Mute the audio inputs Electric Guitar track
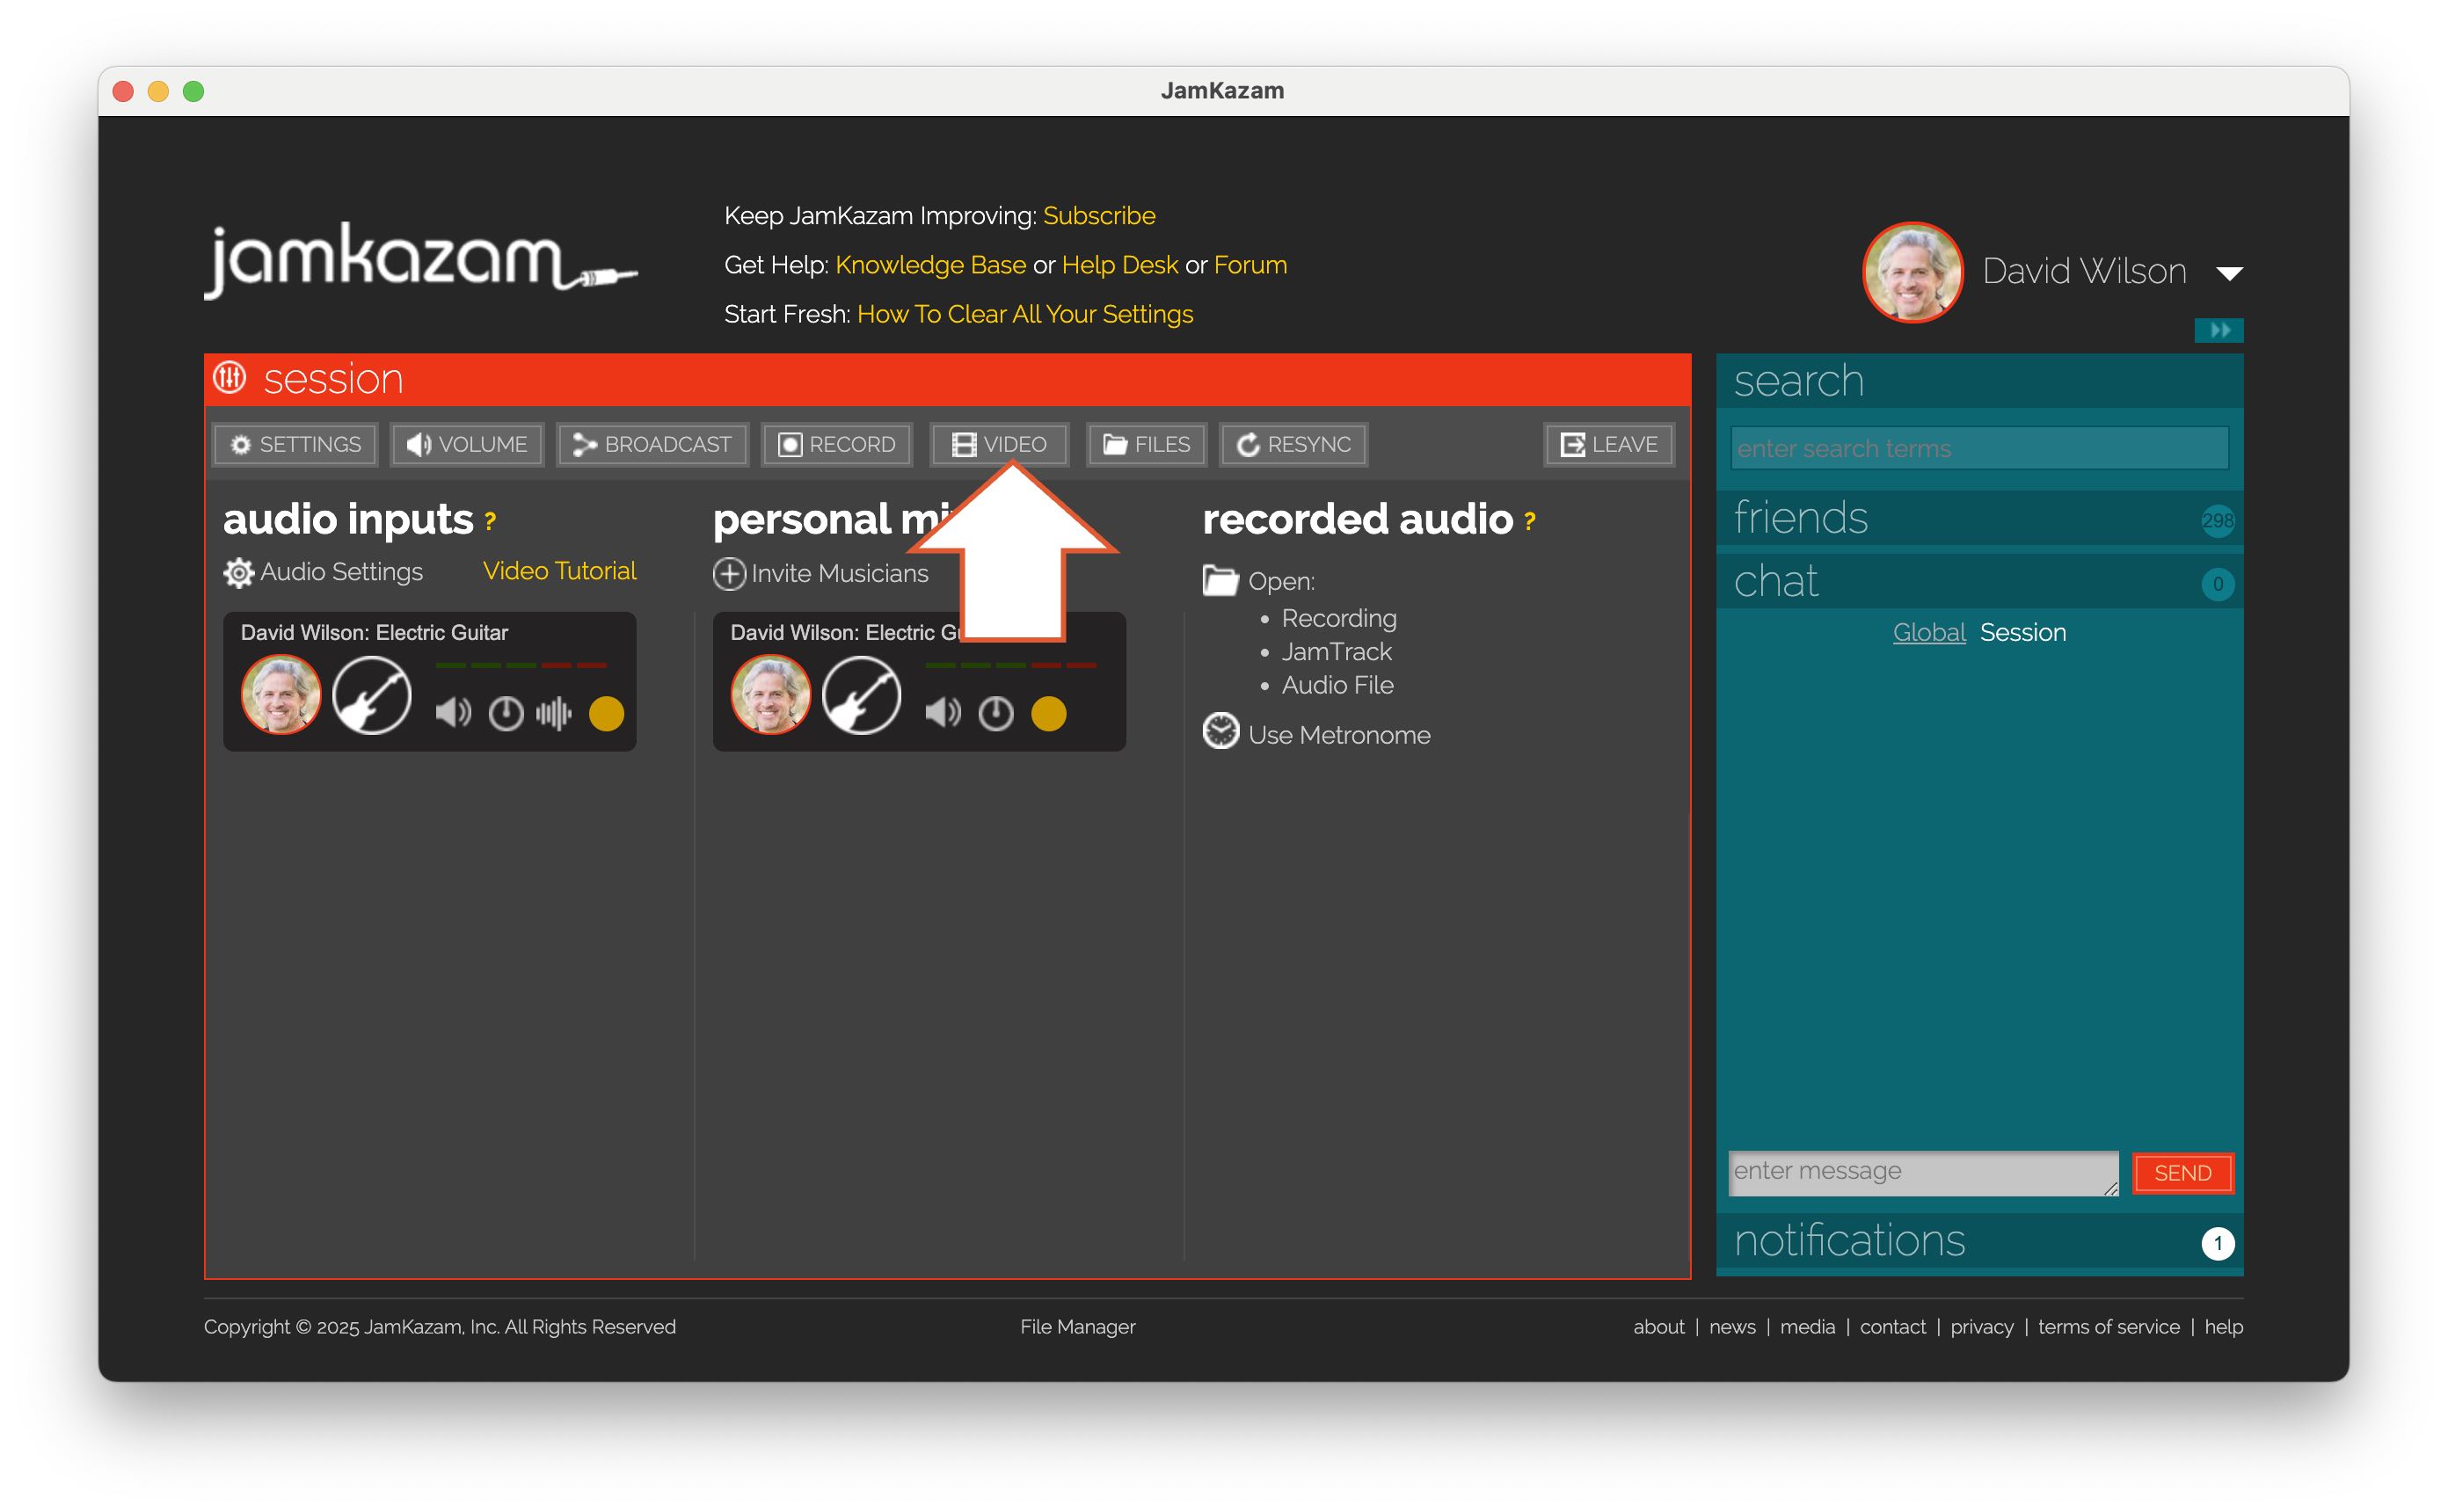Screen dimensions: 2448x1512 [x=452, y=713]
